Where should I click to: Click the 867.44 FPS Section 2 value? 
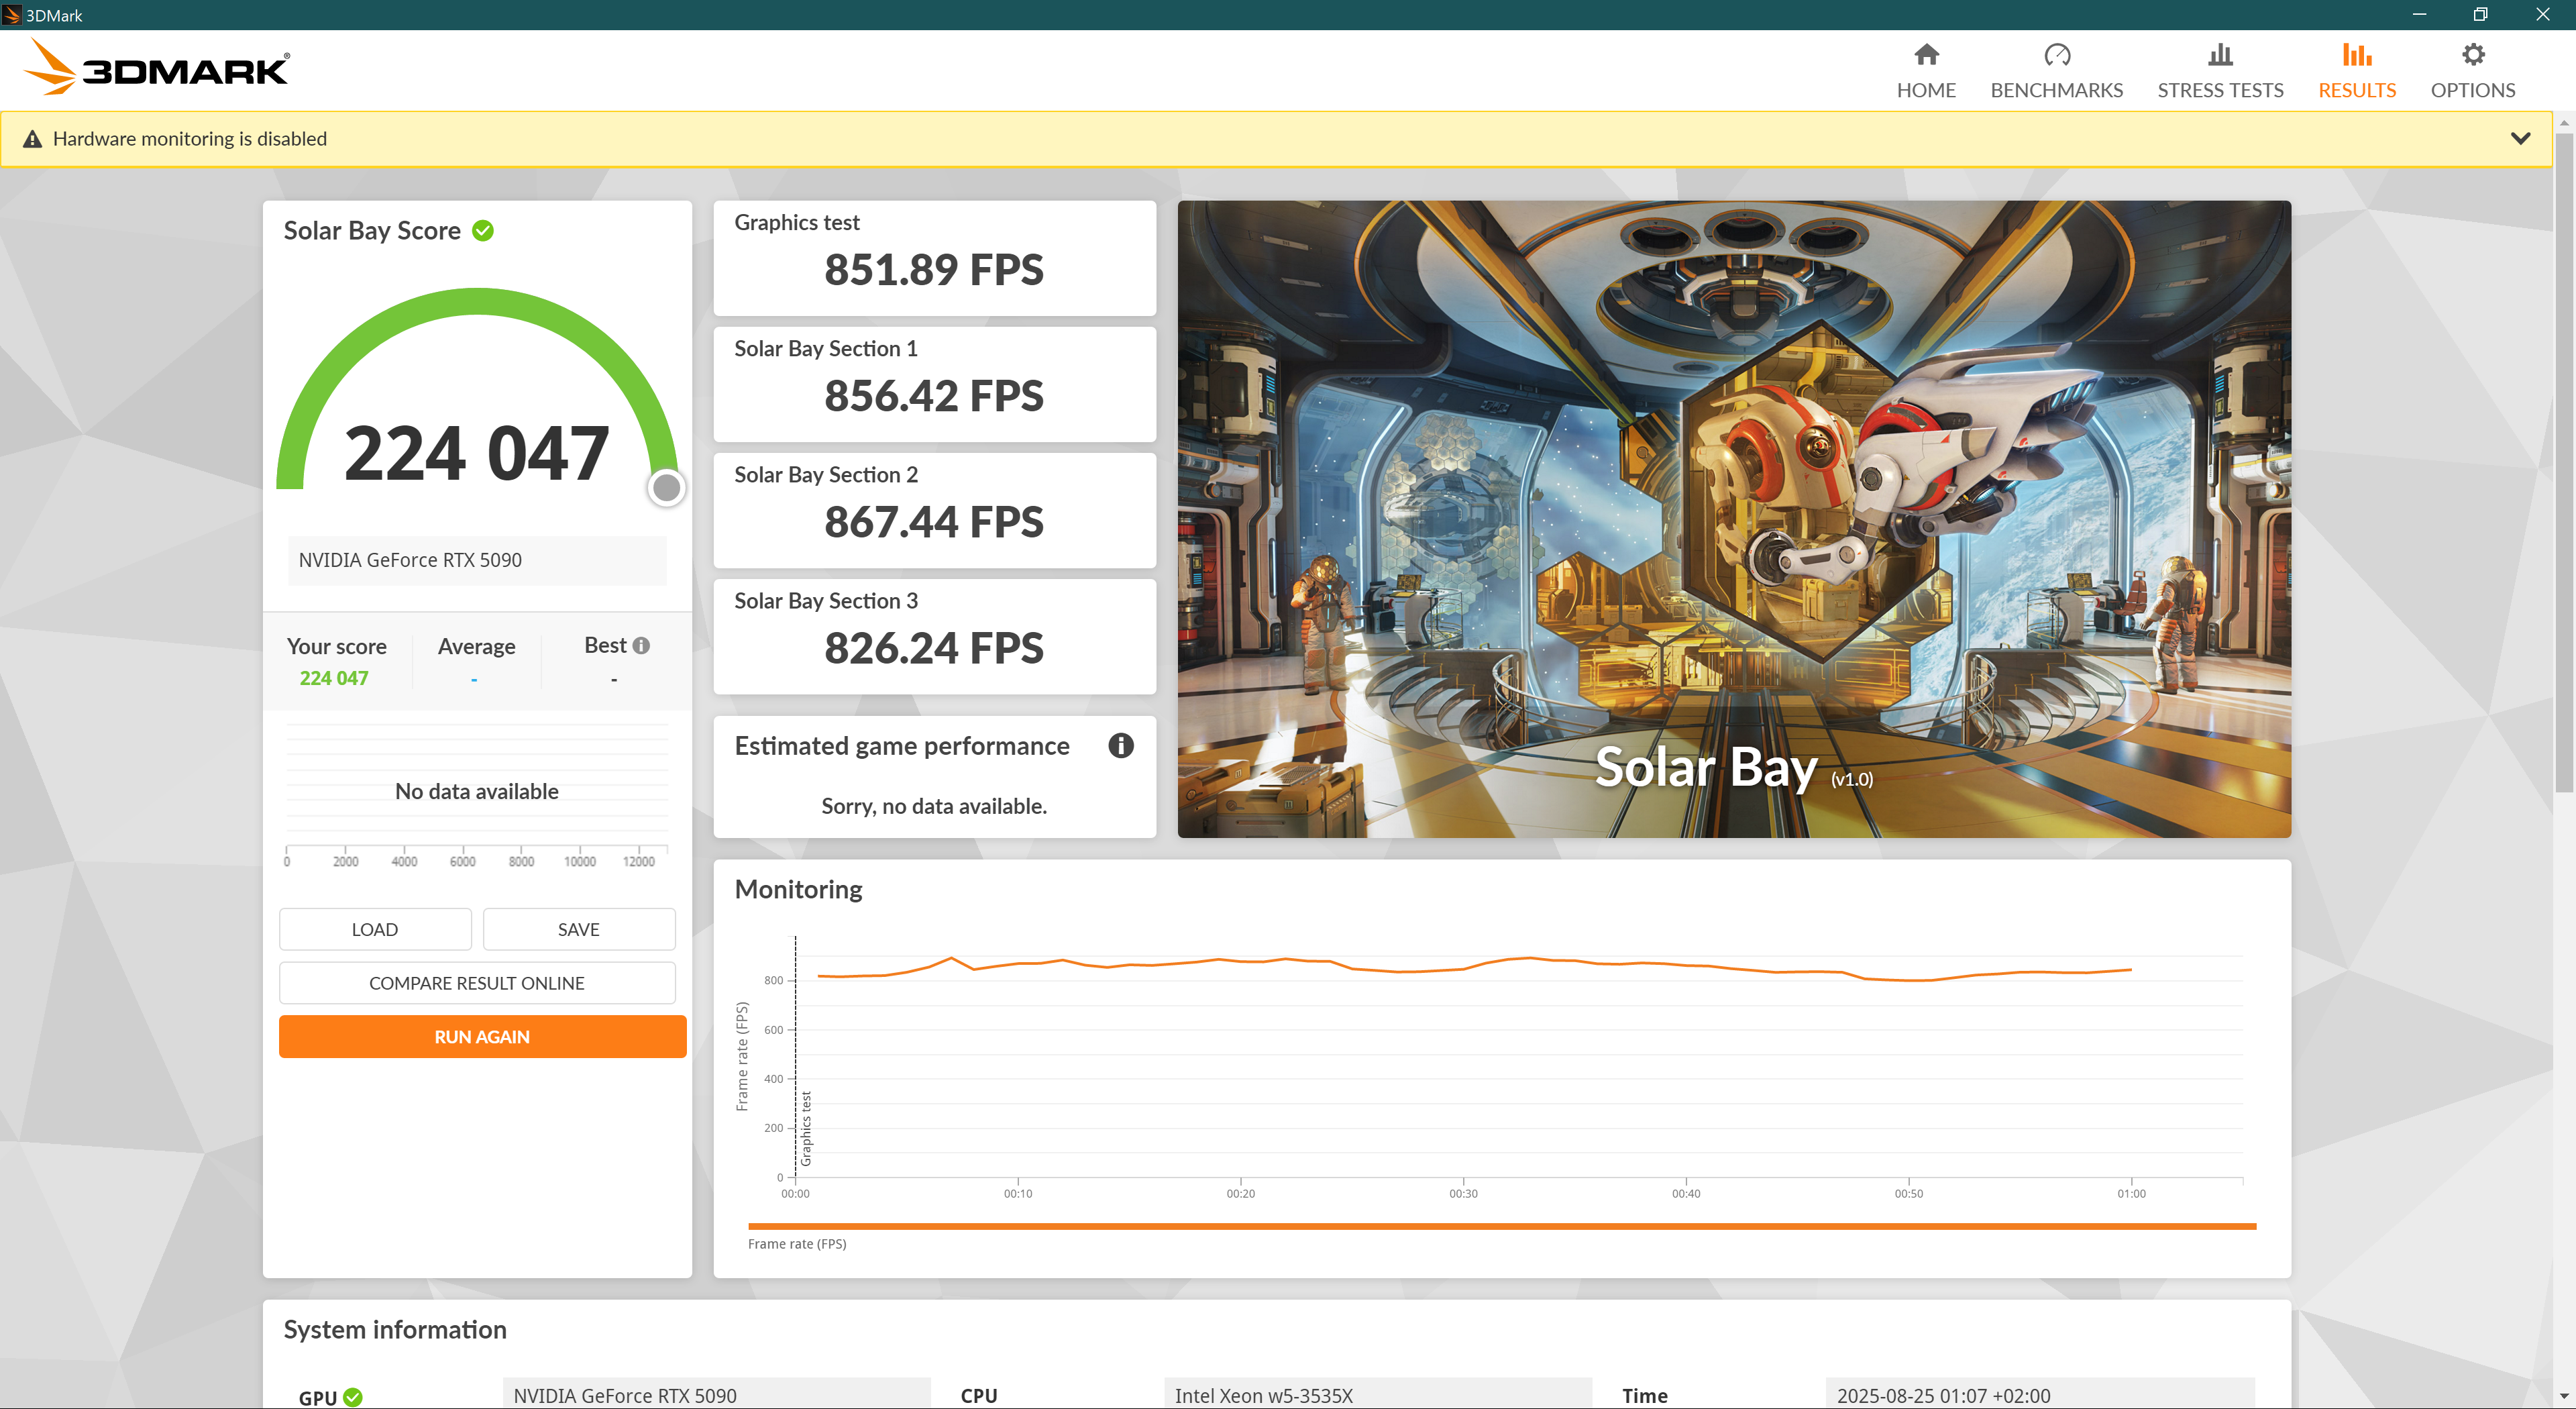tap(934, 522)
